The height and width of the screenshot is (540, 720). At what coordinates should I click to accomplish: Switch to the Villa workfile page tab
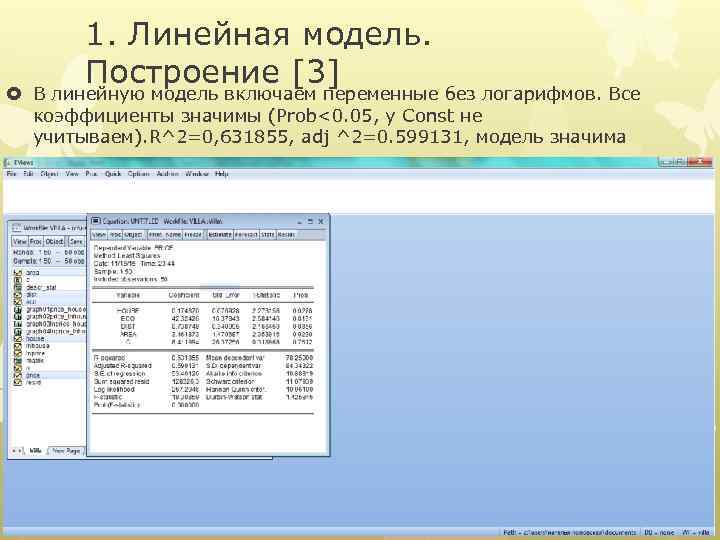click(x=36, y=451)
